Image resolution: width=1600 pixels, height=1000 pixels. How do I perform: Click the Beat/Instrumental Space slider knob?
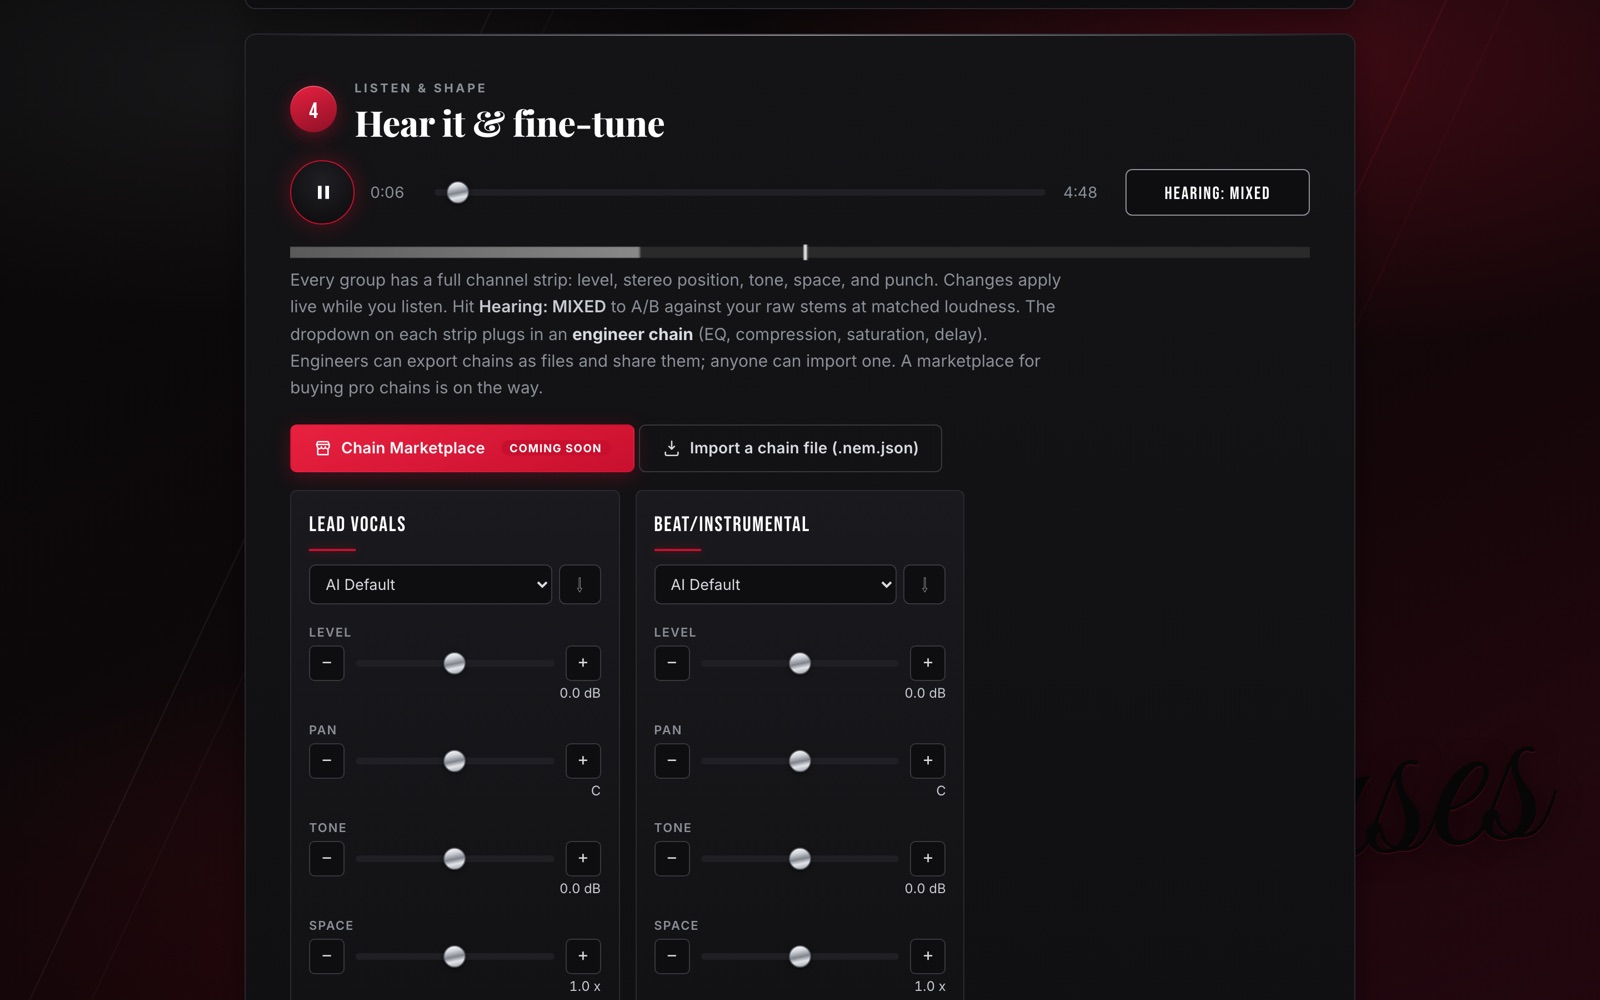[x=800, y=956]
